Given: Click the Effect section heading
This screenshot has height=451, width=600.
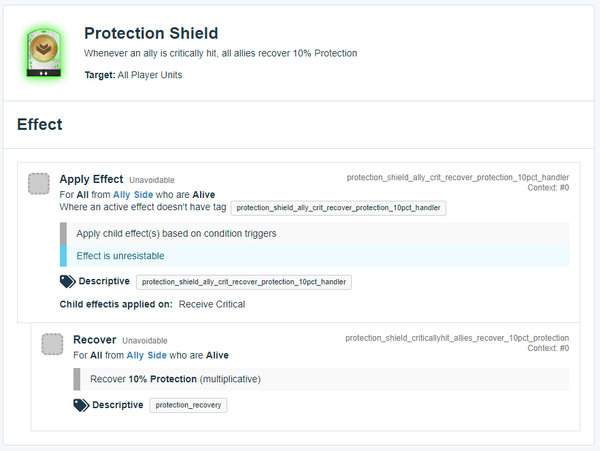Looking at the screenshot, I should (x=40, y=124).
